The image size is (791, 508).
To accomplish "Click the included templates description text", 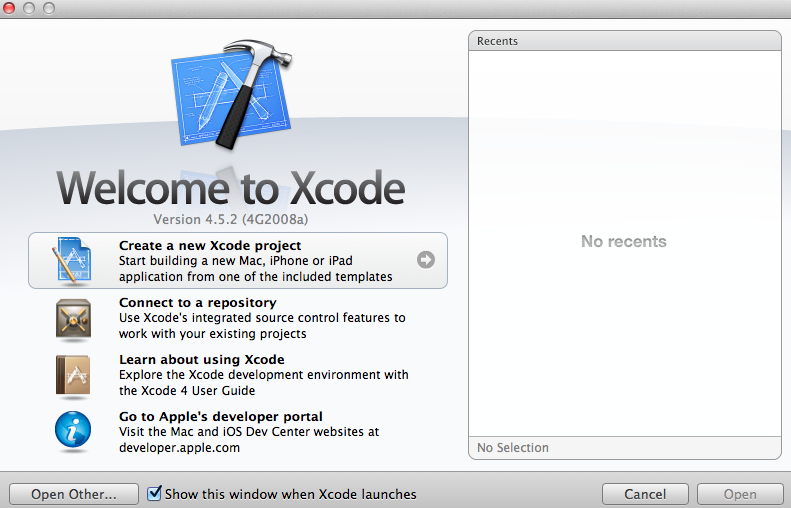I will [256, 268].
